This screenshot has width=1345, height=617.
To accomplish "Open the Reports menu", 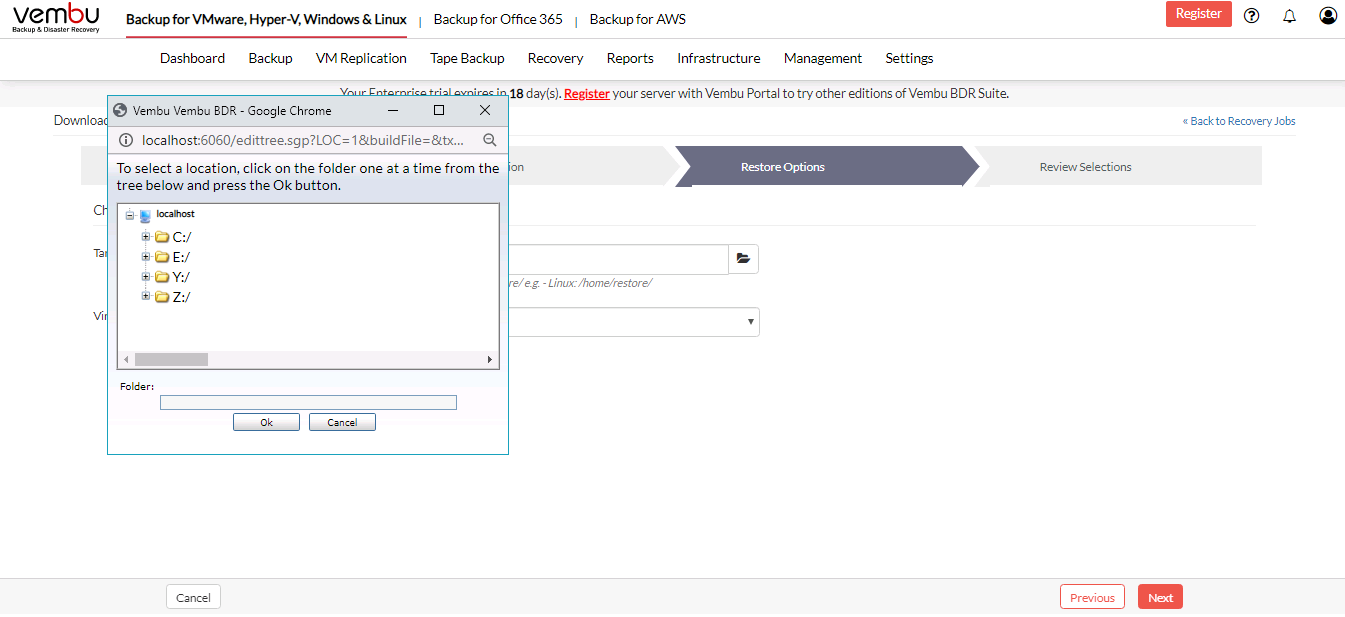I will (630, 58).
